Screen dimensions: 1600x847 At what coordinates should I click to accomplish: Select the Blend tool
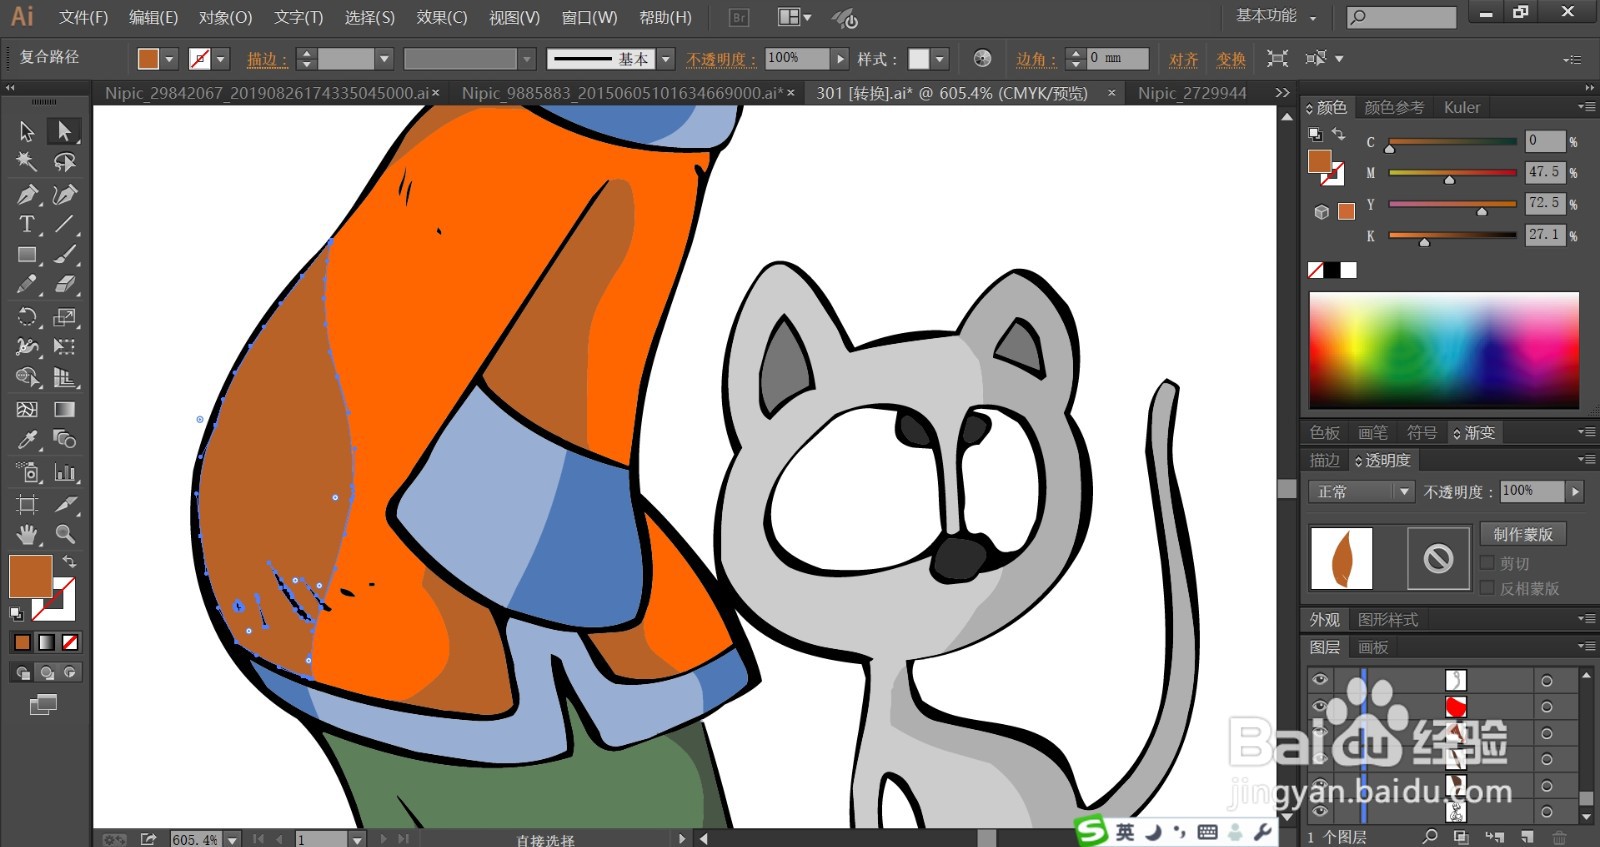64,440
